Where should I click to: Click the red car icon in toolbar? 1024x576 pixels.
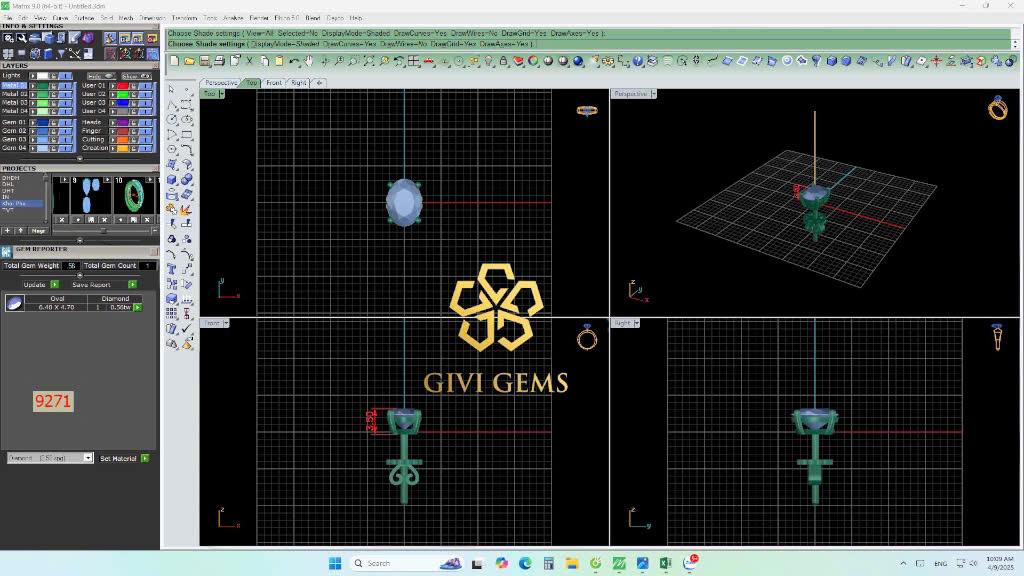(428, 61)
